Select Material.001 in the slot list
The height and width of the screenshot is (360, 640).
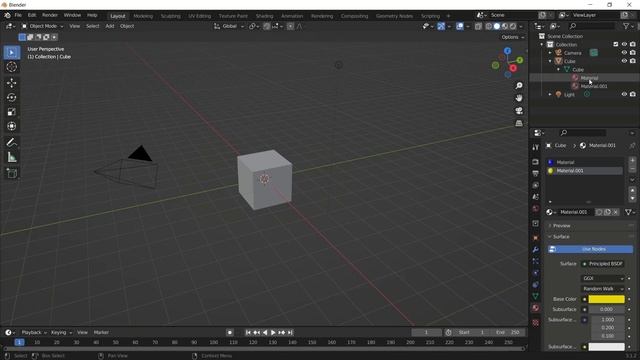584,171
